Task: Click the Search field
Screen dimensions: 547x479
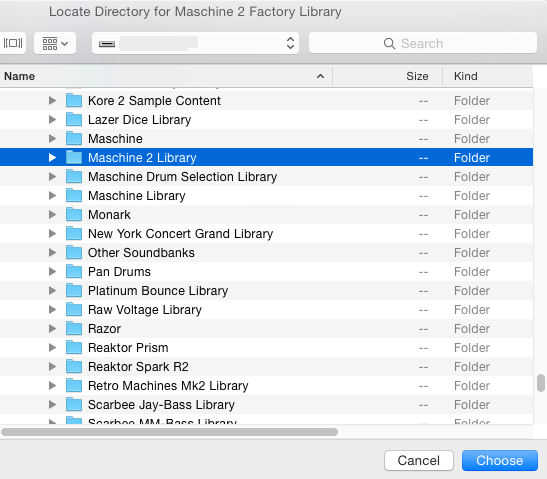Action: pyautogui.click(x=423, y=43)
